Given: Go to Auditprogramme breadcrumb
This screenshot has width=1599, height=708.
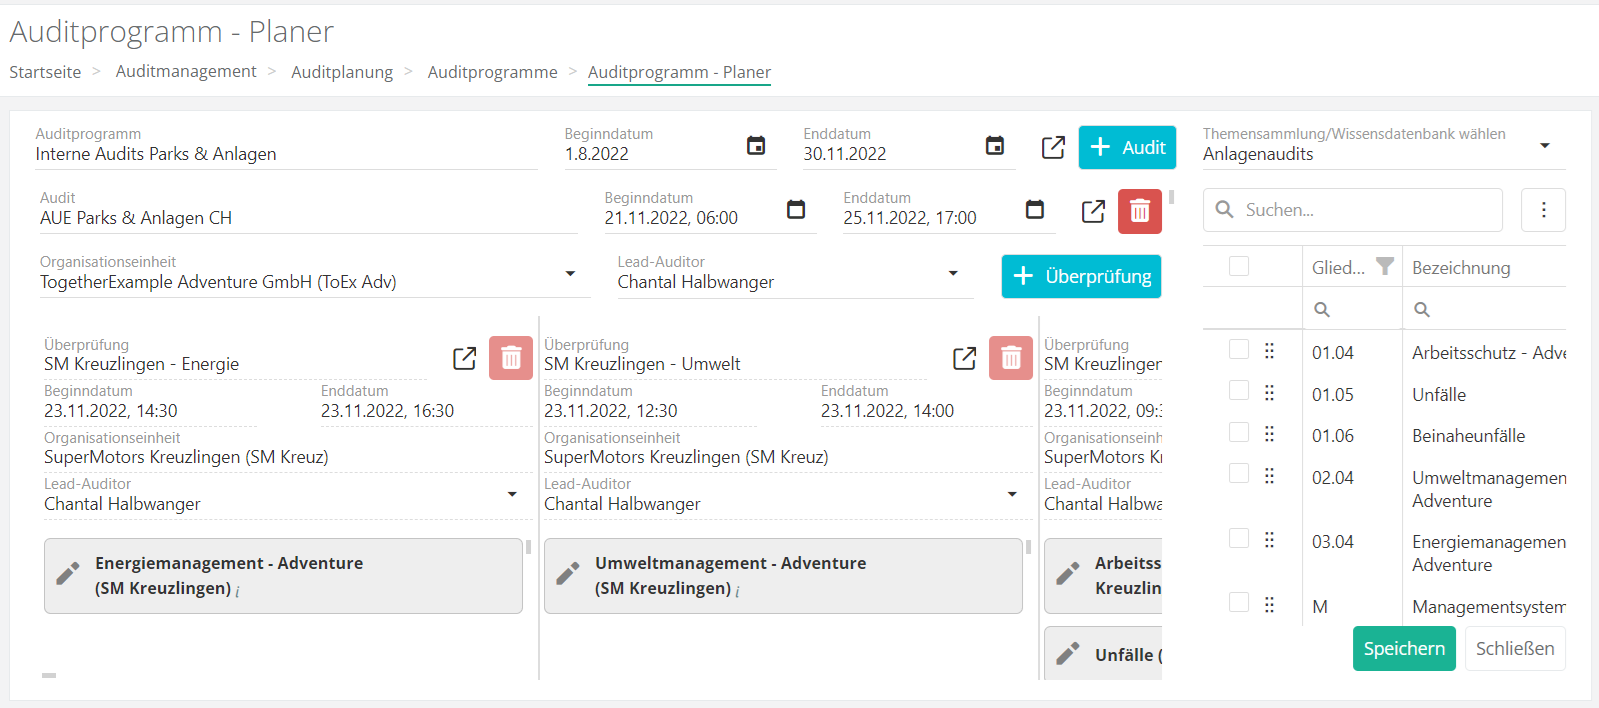Looking at the screenshot, I should pyautogui.click(x=492, y=72).
